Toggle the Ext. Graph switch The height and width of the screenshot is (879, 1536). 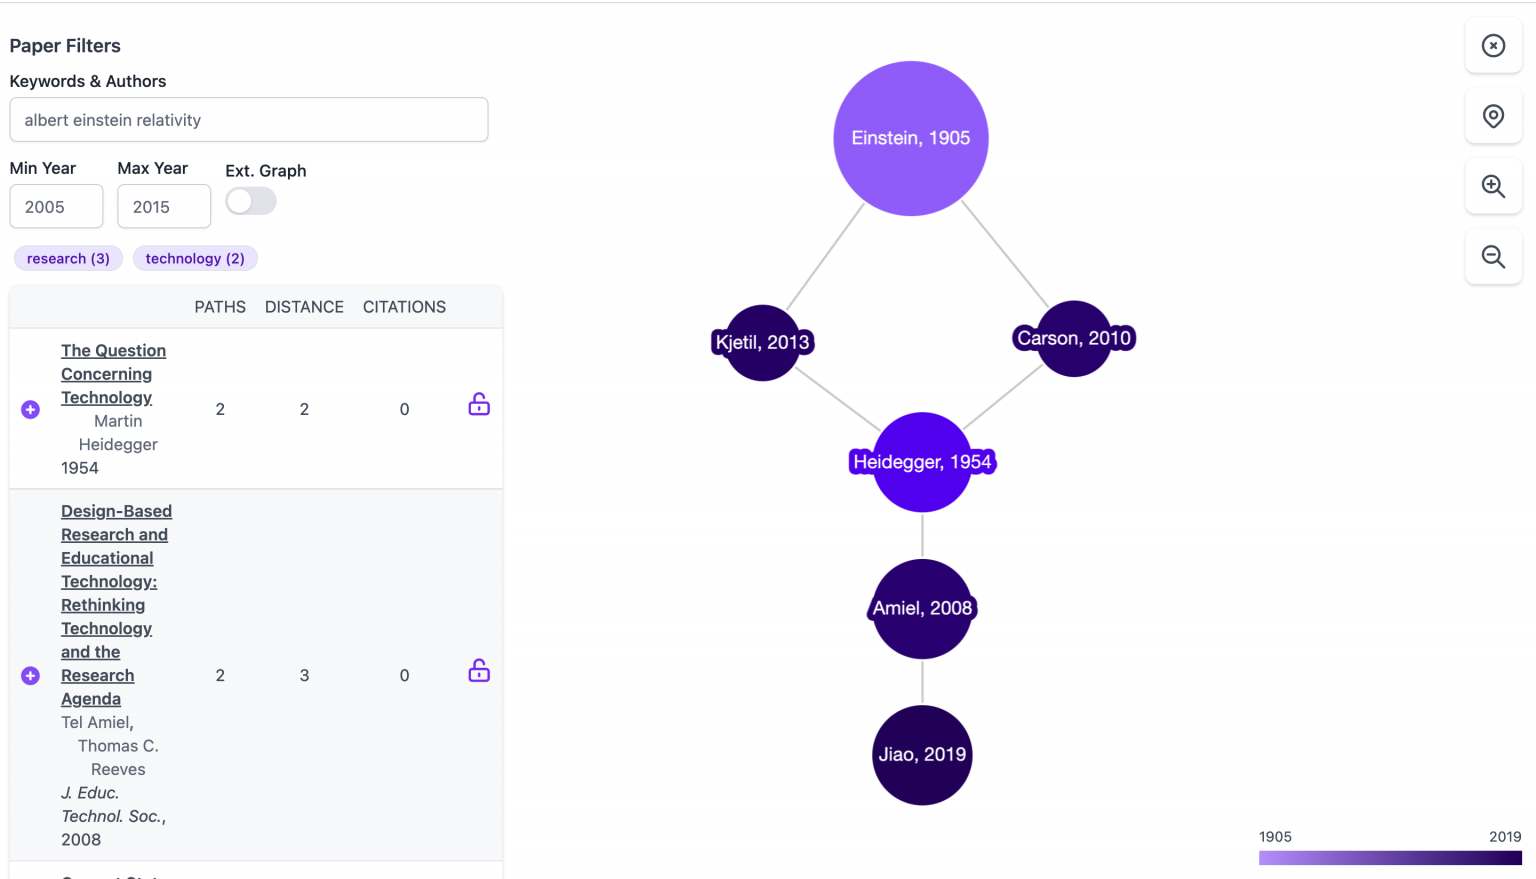251,202
